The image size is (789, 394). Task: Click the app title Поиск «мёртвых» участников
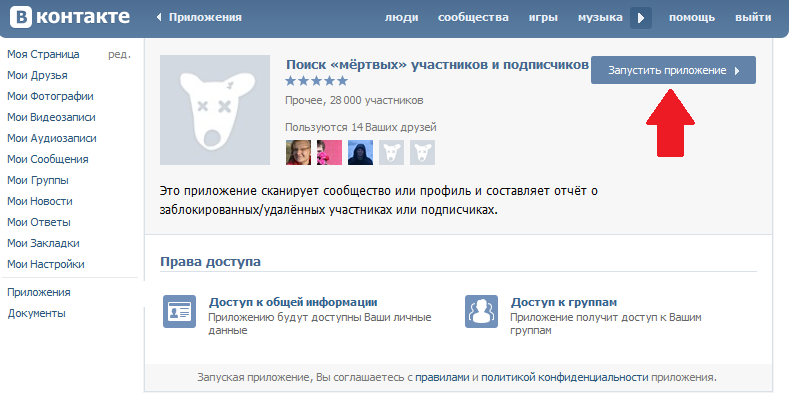pyautogui.click(x=437, y=65)
